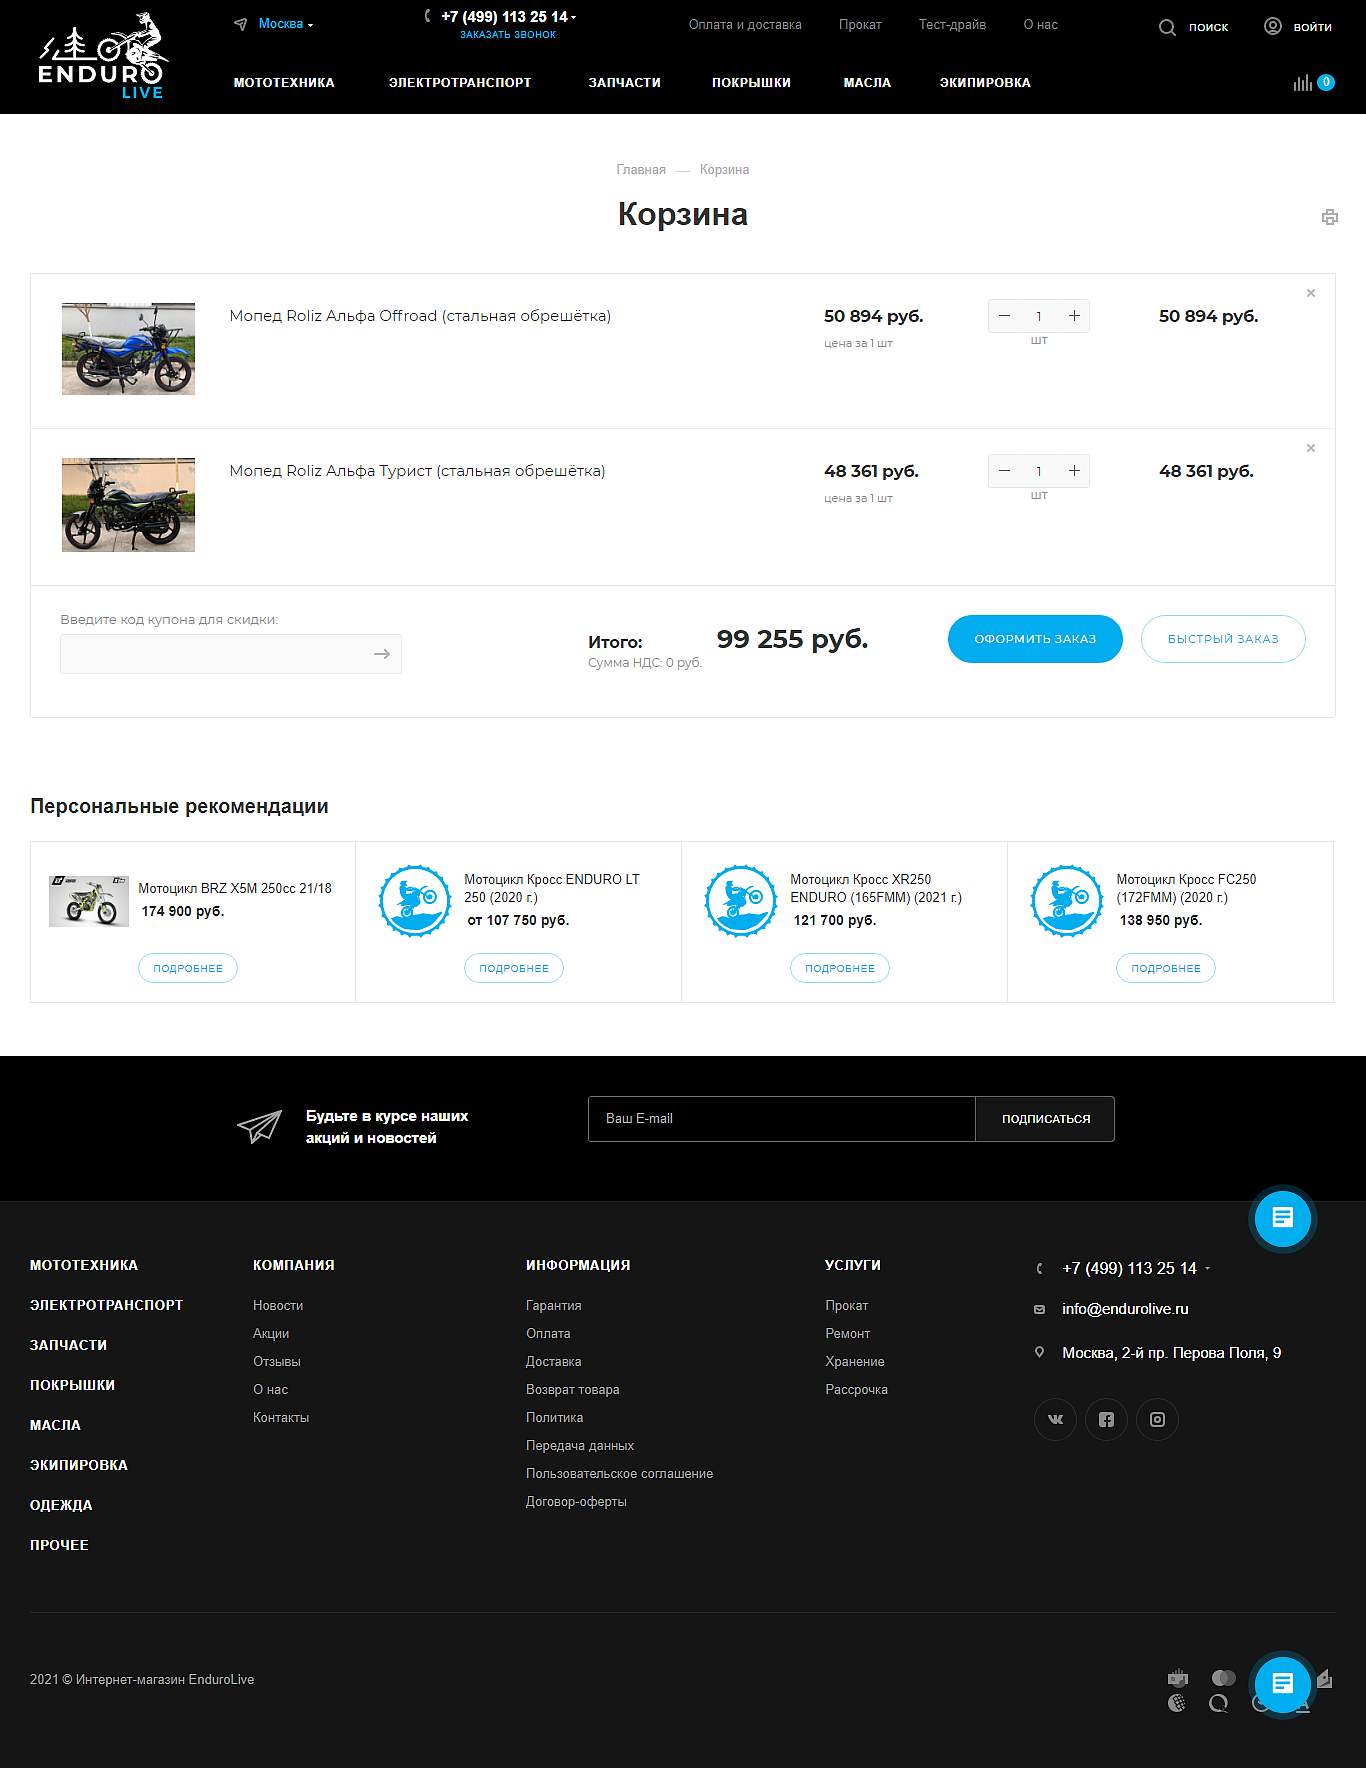Open the Покрышки menu in the header
Viewport: 1366px width, 1768px height.
pos(751,83)
